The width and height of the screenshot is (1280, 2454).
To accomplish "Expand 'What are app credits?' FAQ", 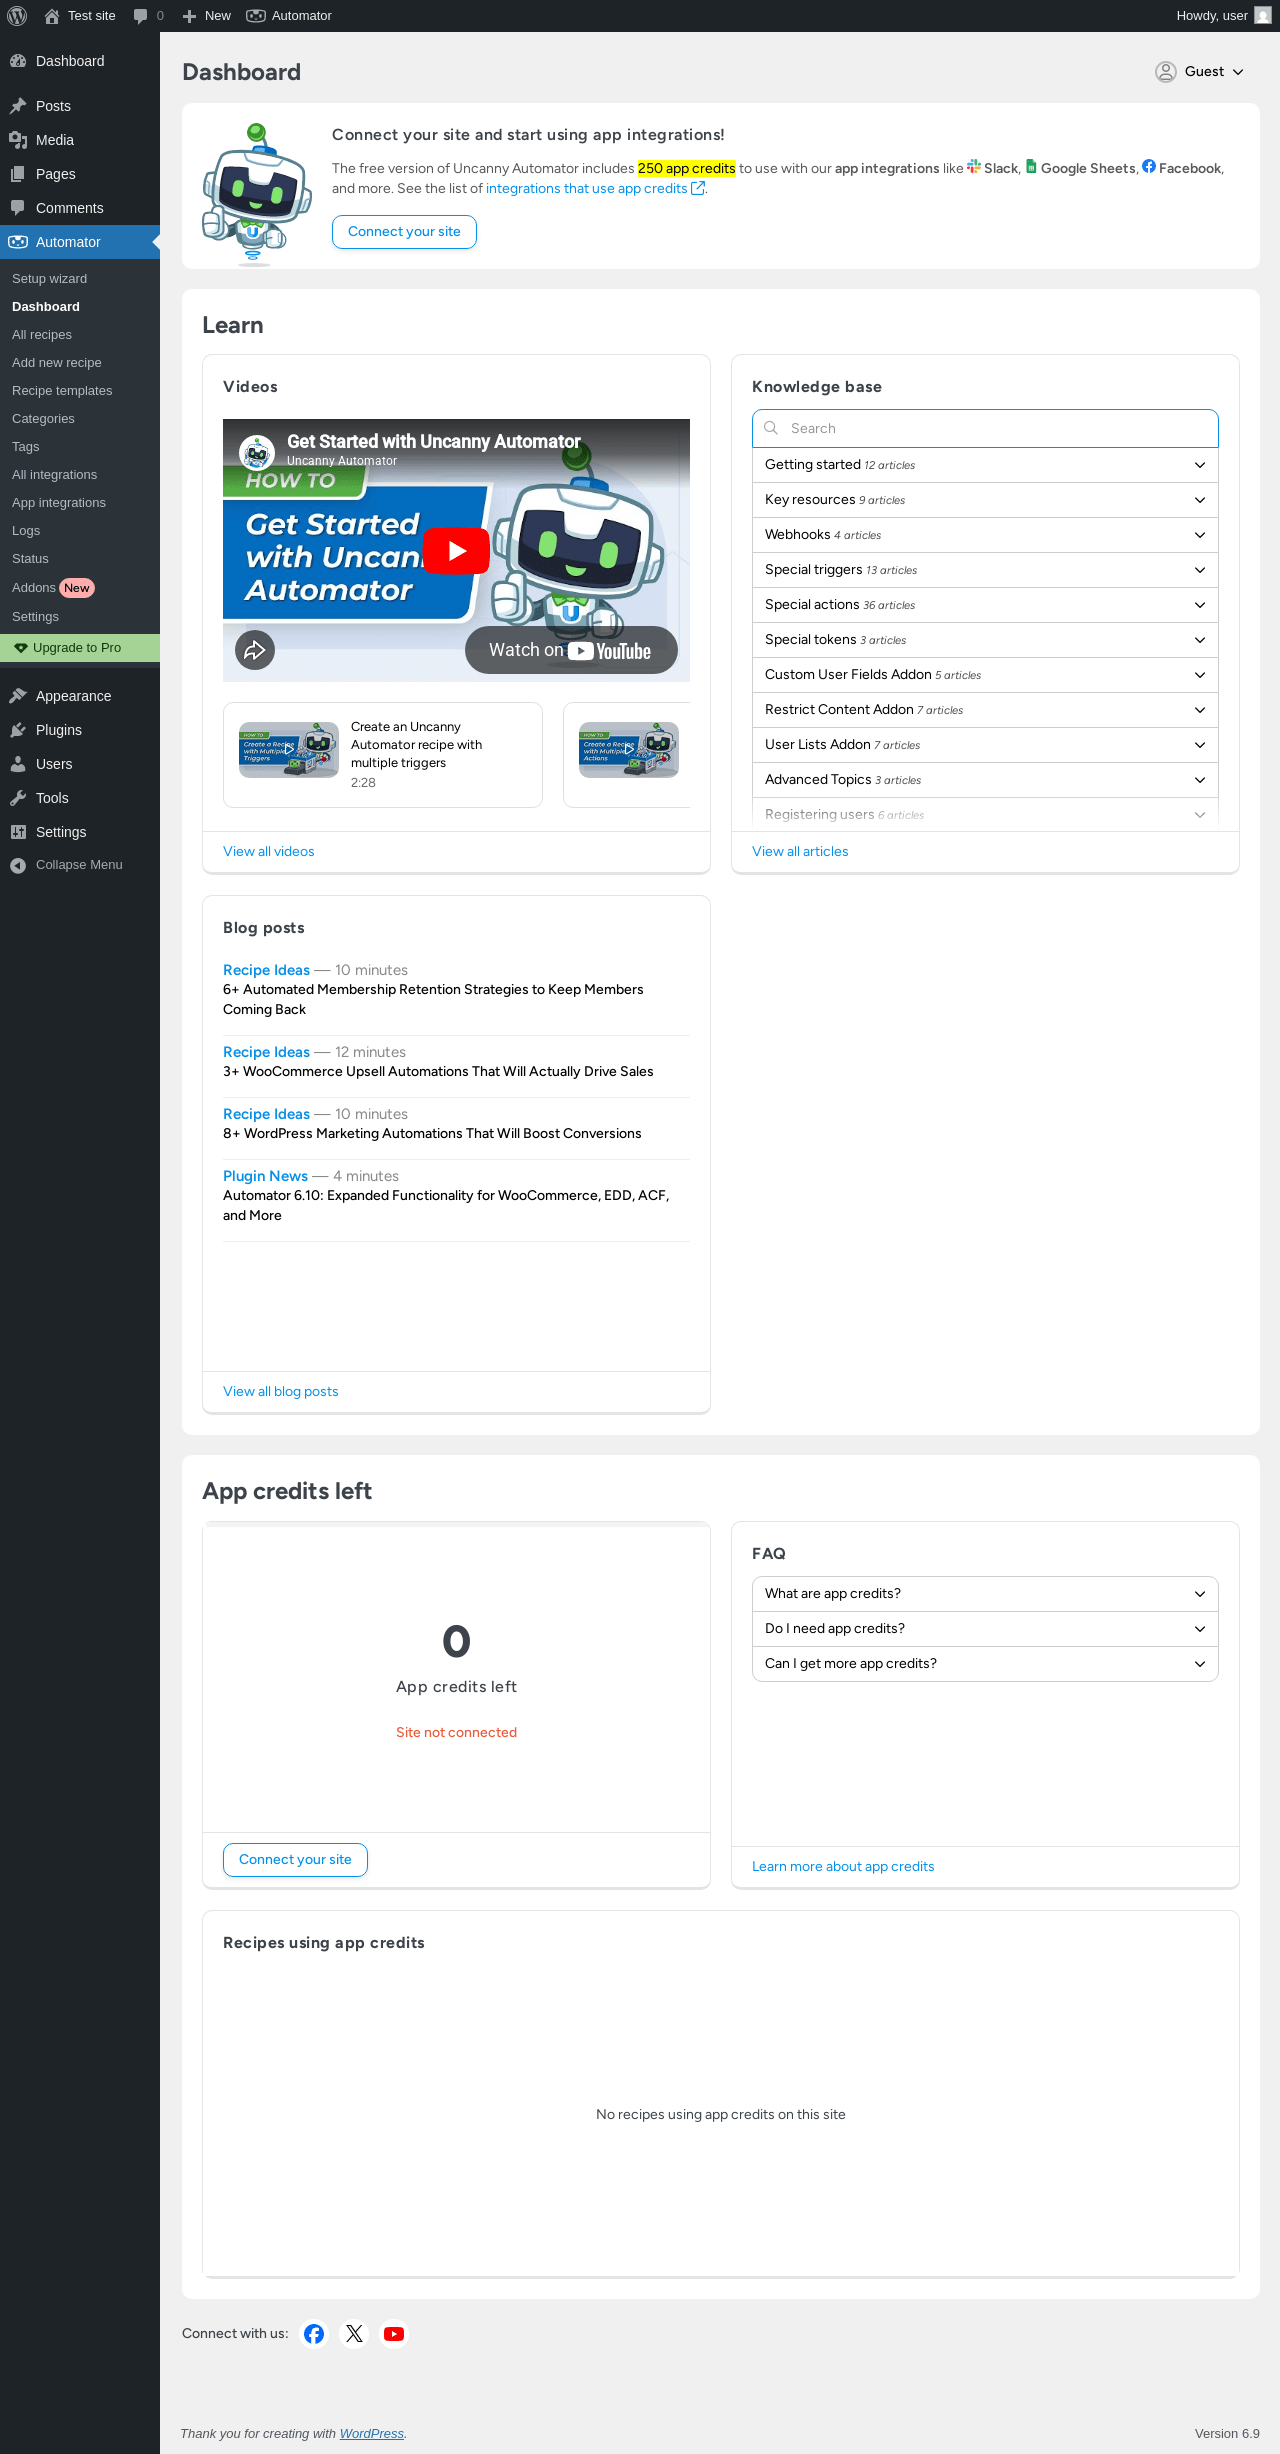I will click(x=985, y=1594).
